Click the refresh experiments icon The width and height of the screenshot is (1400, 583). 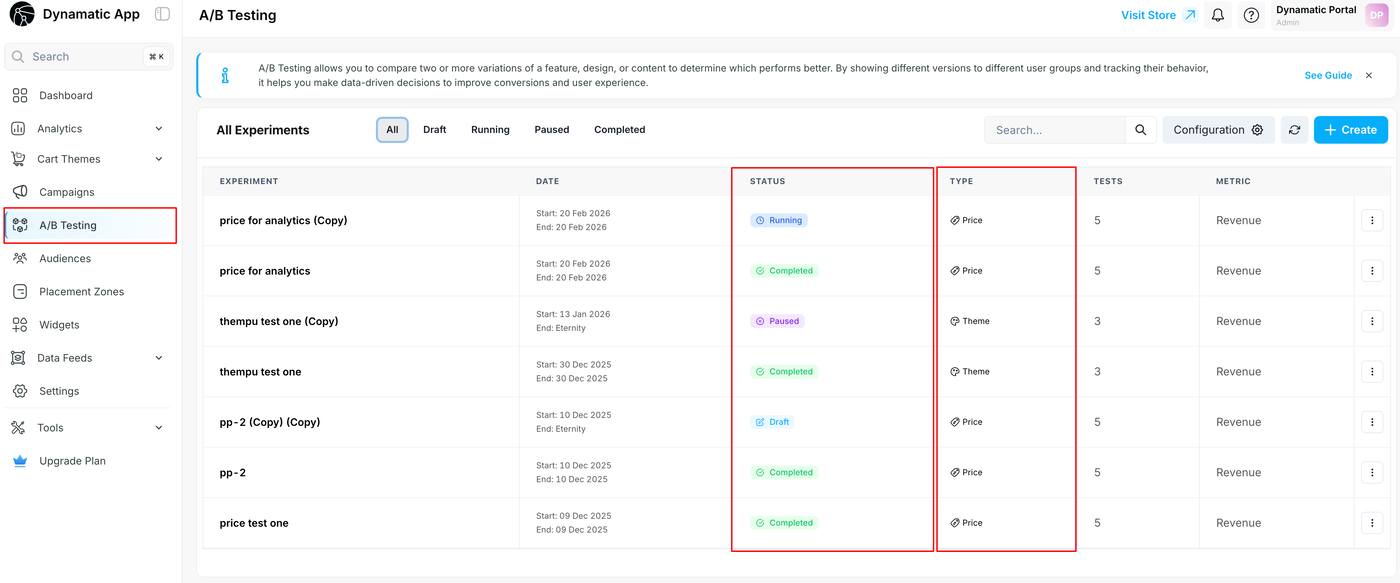pos(1294,130)
